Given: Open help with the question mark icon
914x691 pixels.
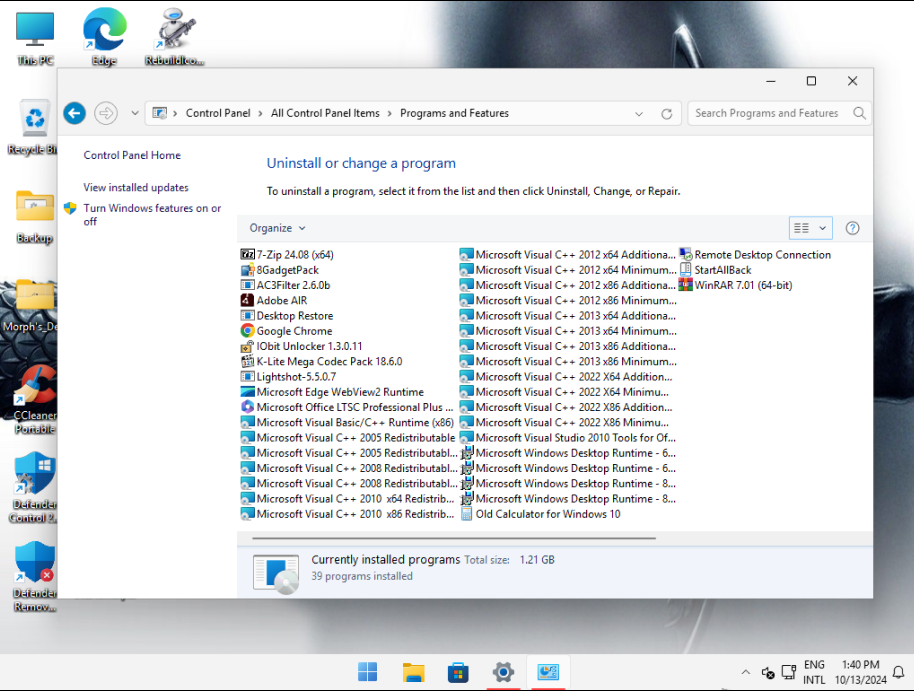Looking at the screenshot, I should click(x=852, y=228).
